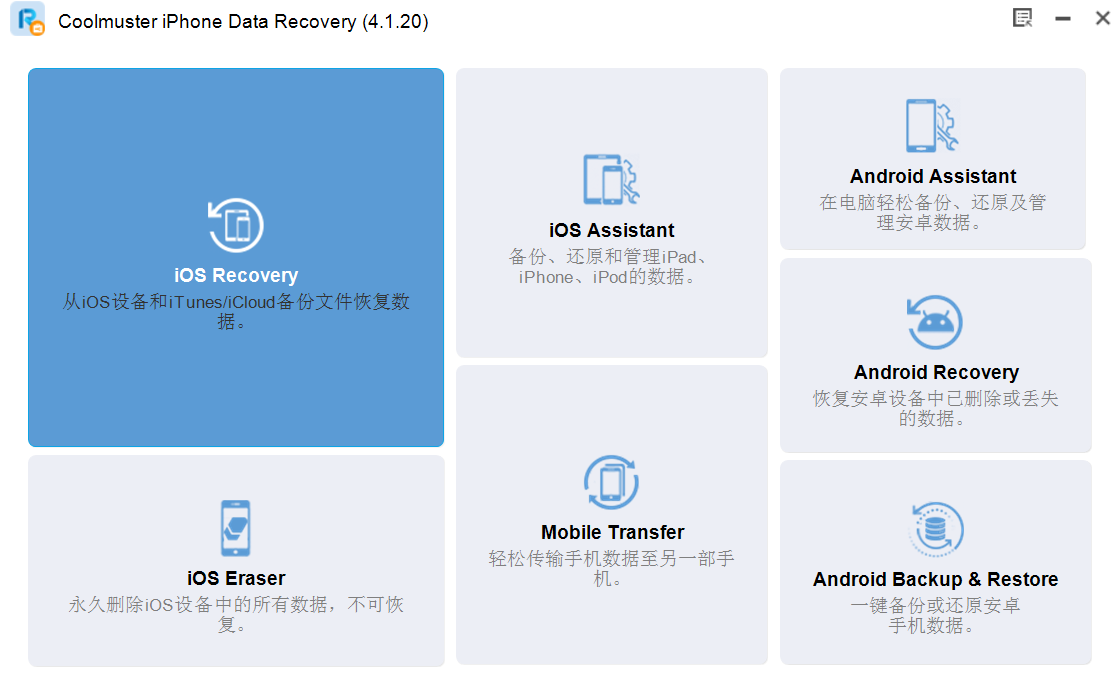Click the Android Assistant phone-wrench icon
1115x673 pixels.
[932, 126]
